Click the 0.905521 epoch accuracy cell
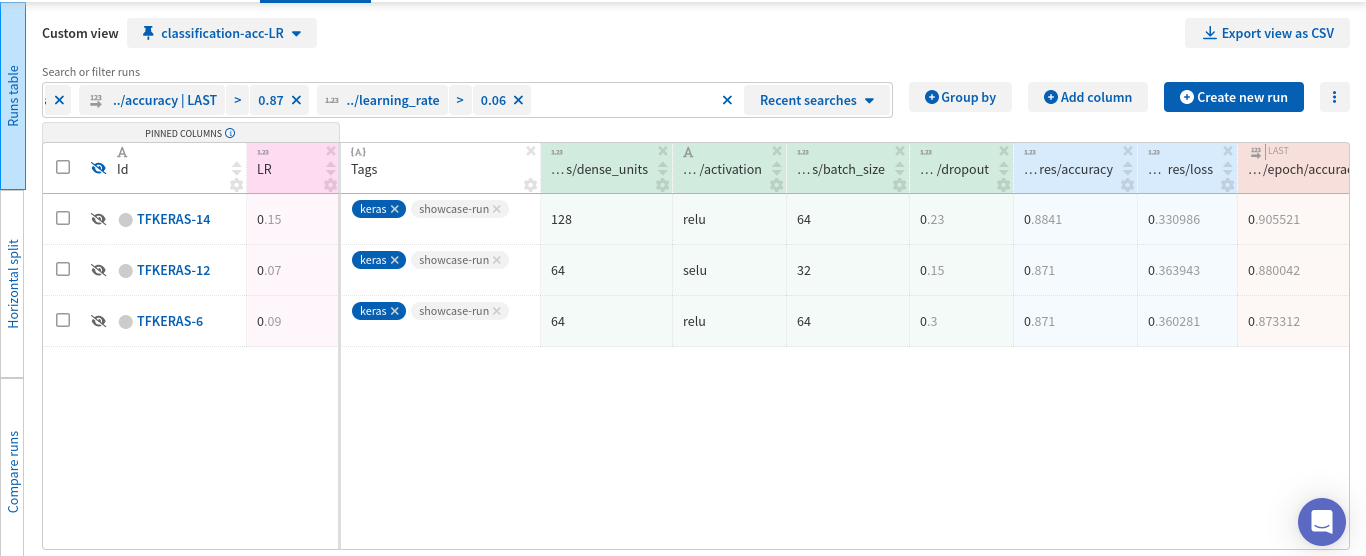 1294,219
